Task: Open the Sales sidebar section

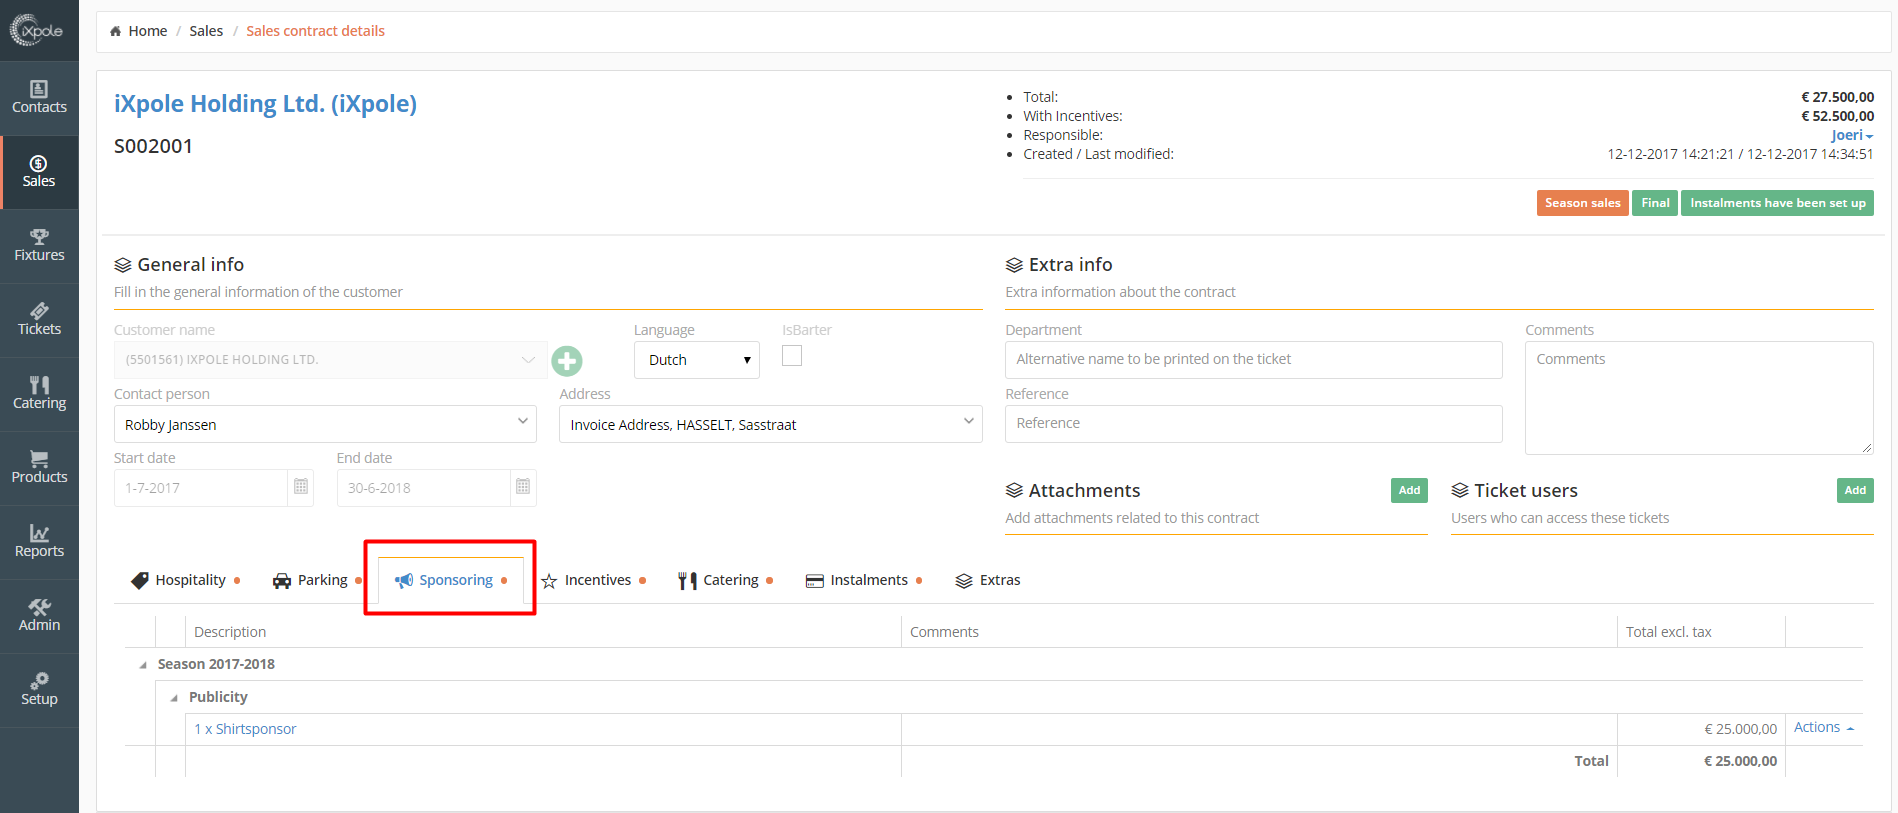Action: click(x=39, y=172)
